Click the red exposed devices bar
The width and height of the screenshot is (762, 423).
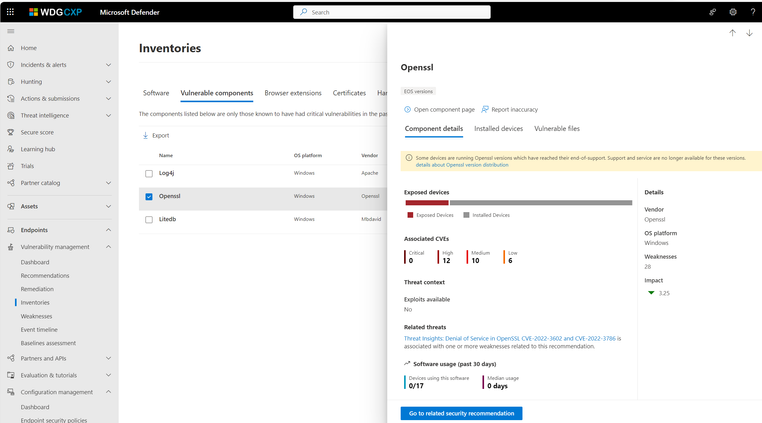click(x=427, y=203)
